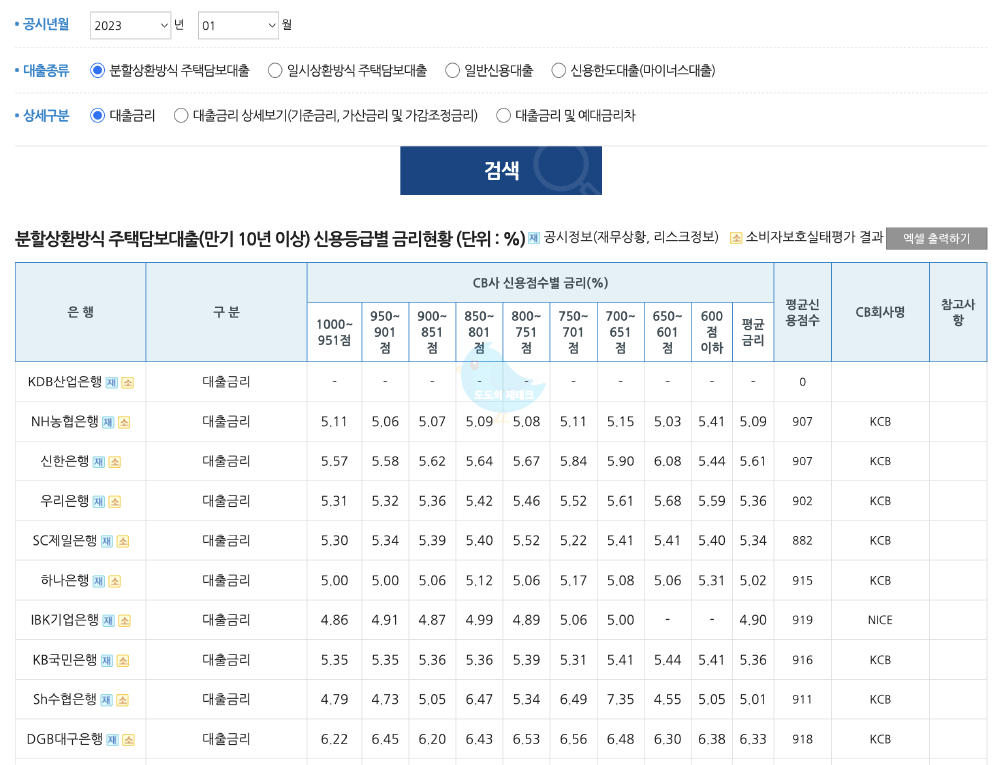
Task: Open the 01 month dropdown
Action: (x=237, y=26)
